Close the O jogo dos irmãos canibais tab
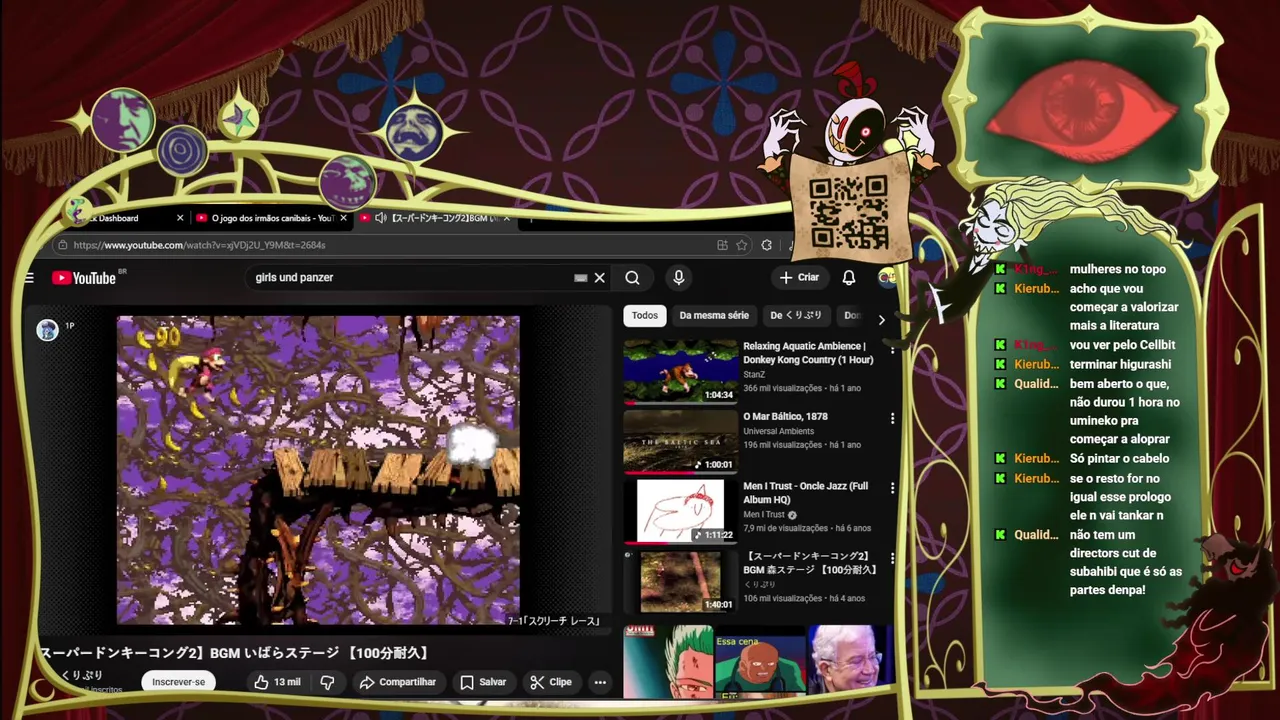Image resolution: width=1280 pixels, height=720 pixels. (x=343, y=218)
